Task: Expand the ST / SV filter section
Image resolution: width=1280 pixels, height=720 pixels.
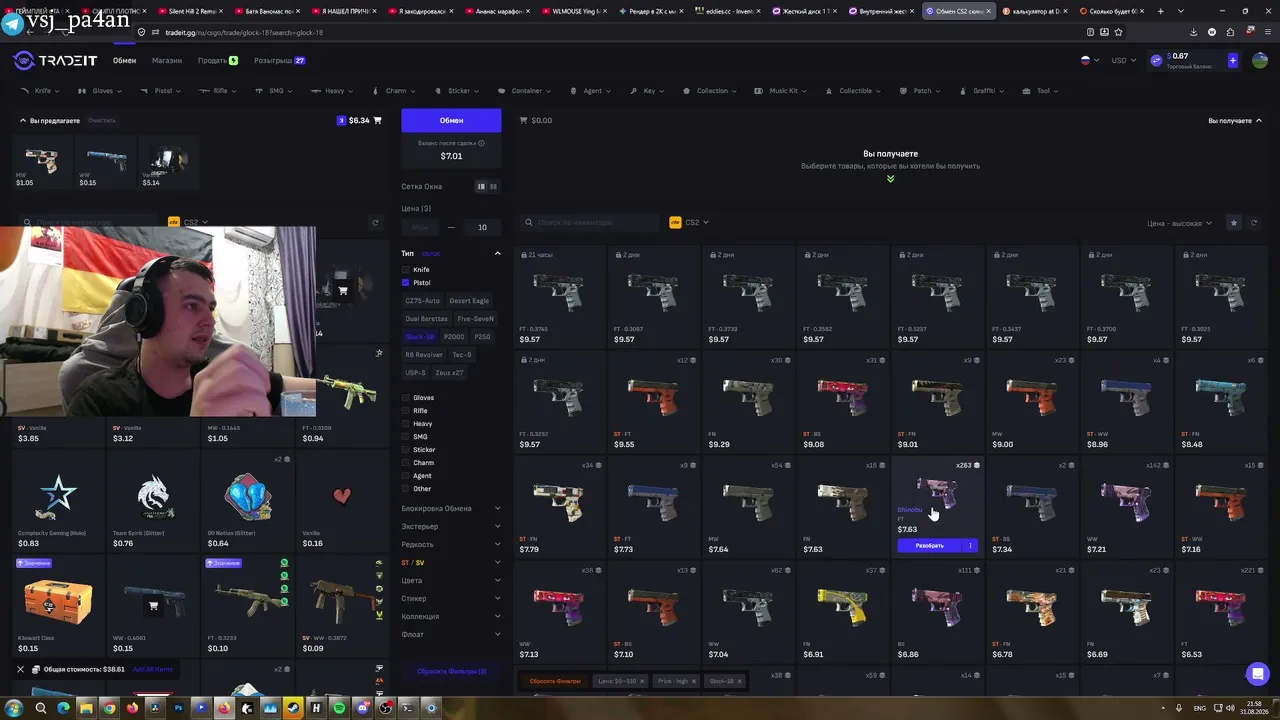Action: tap(451, 562)
